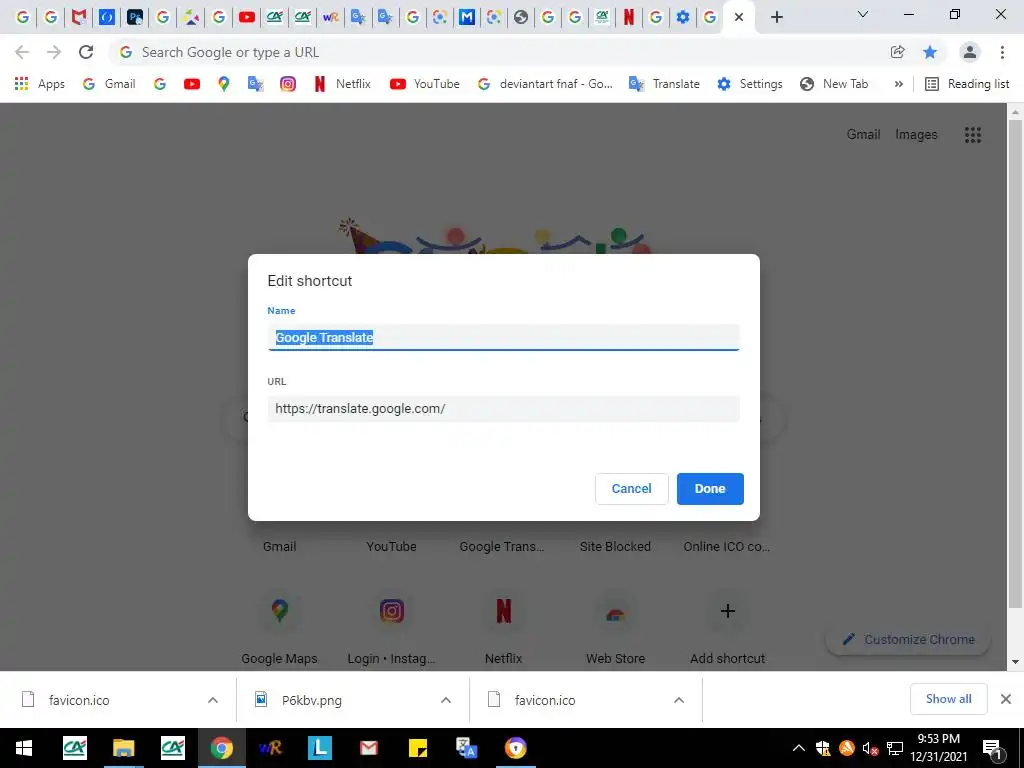The height and width of the screenshot is (768, 1024).
Task: Open the Images link at page top
Action: (916, 135)
